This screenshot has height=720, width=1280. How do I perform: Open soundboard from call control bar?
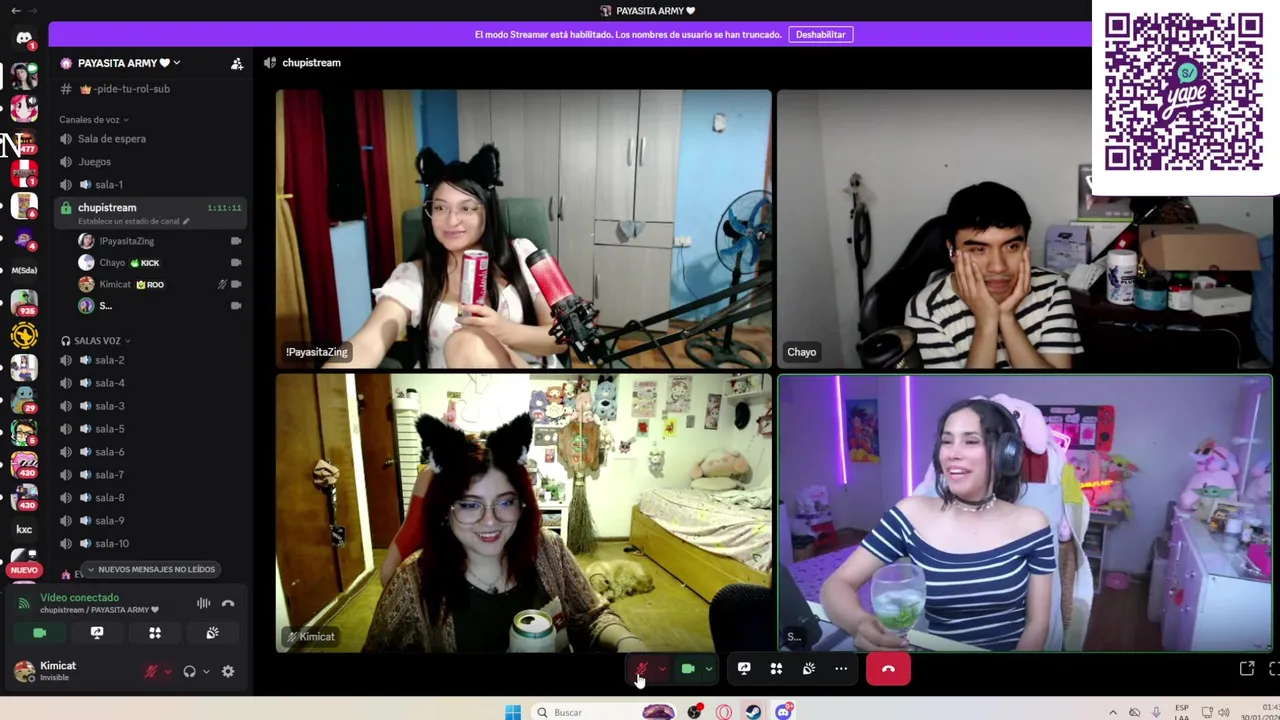click(x=809, y=668)
